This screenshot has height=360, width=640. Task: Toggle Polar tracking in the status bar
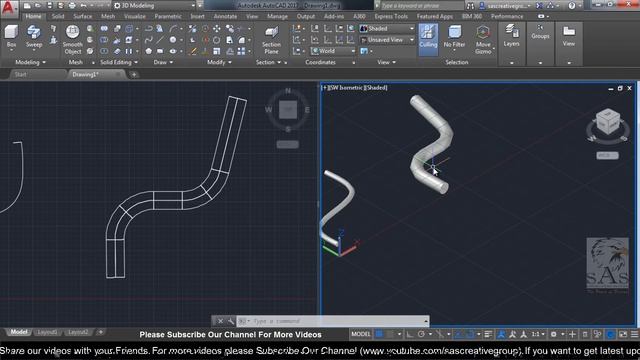coord(421,334)
